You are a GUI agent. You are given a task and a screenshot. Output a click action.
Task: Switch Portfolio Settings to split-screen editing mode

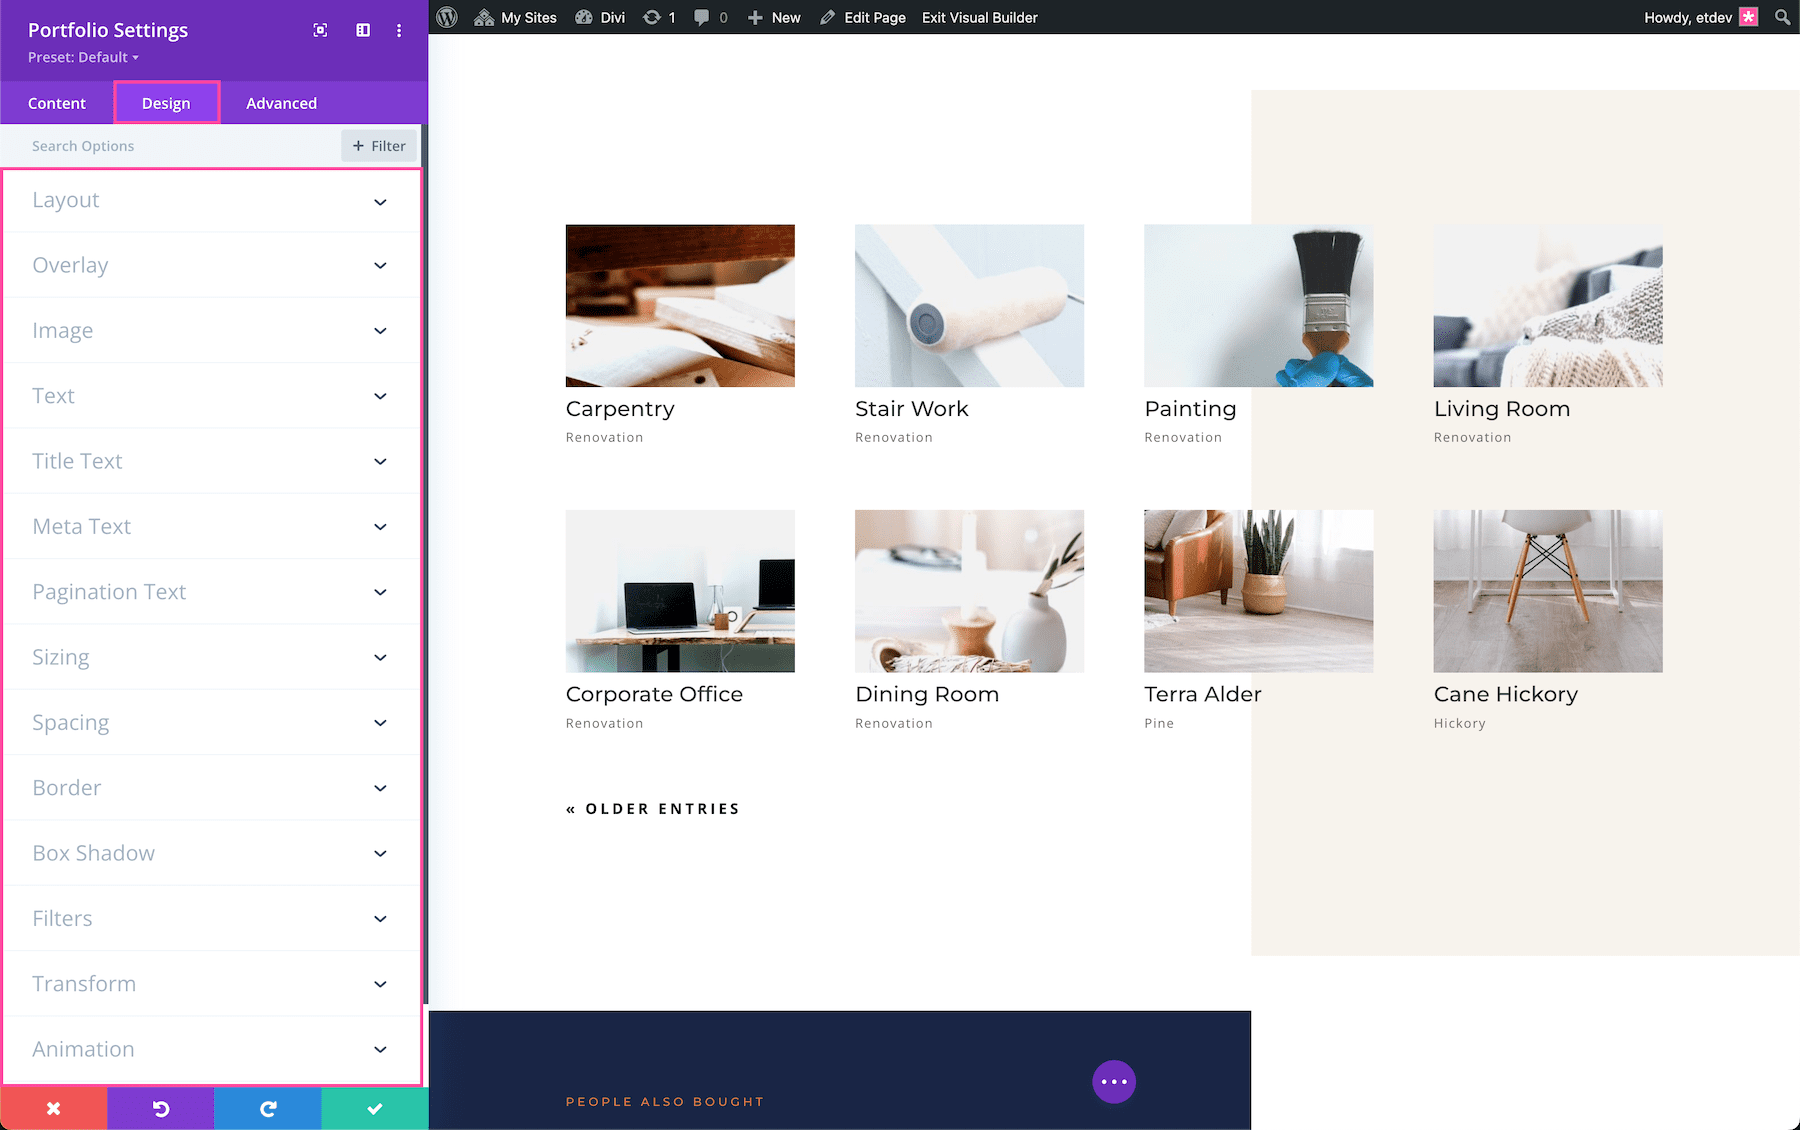pyautogui.click(x=360, y=30)
